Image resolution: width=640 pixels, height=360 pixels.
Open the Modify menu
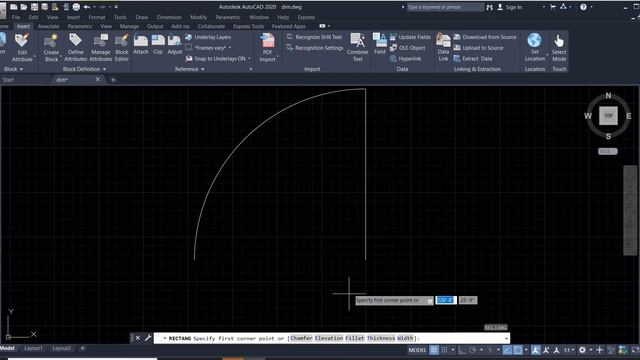(198, 17)
